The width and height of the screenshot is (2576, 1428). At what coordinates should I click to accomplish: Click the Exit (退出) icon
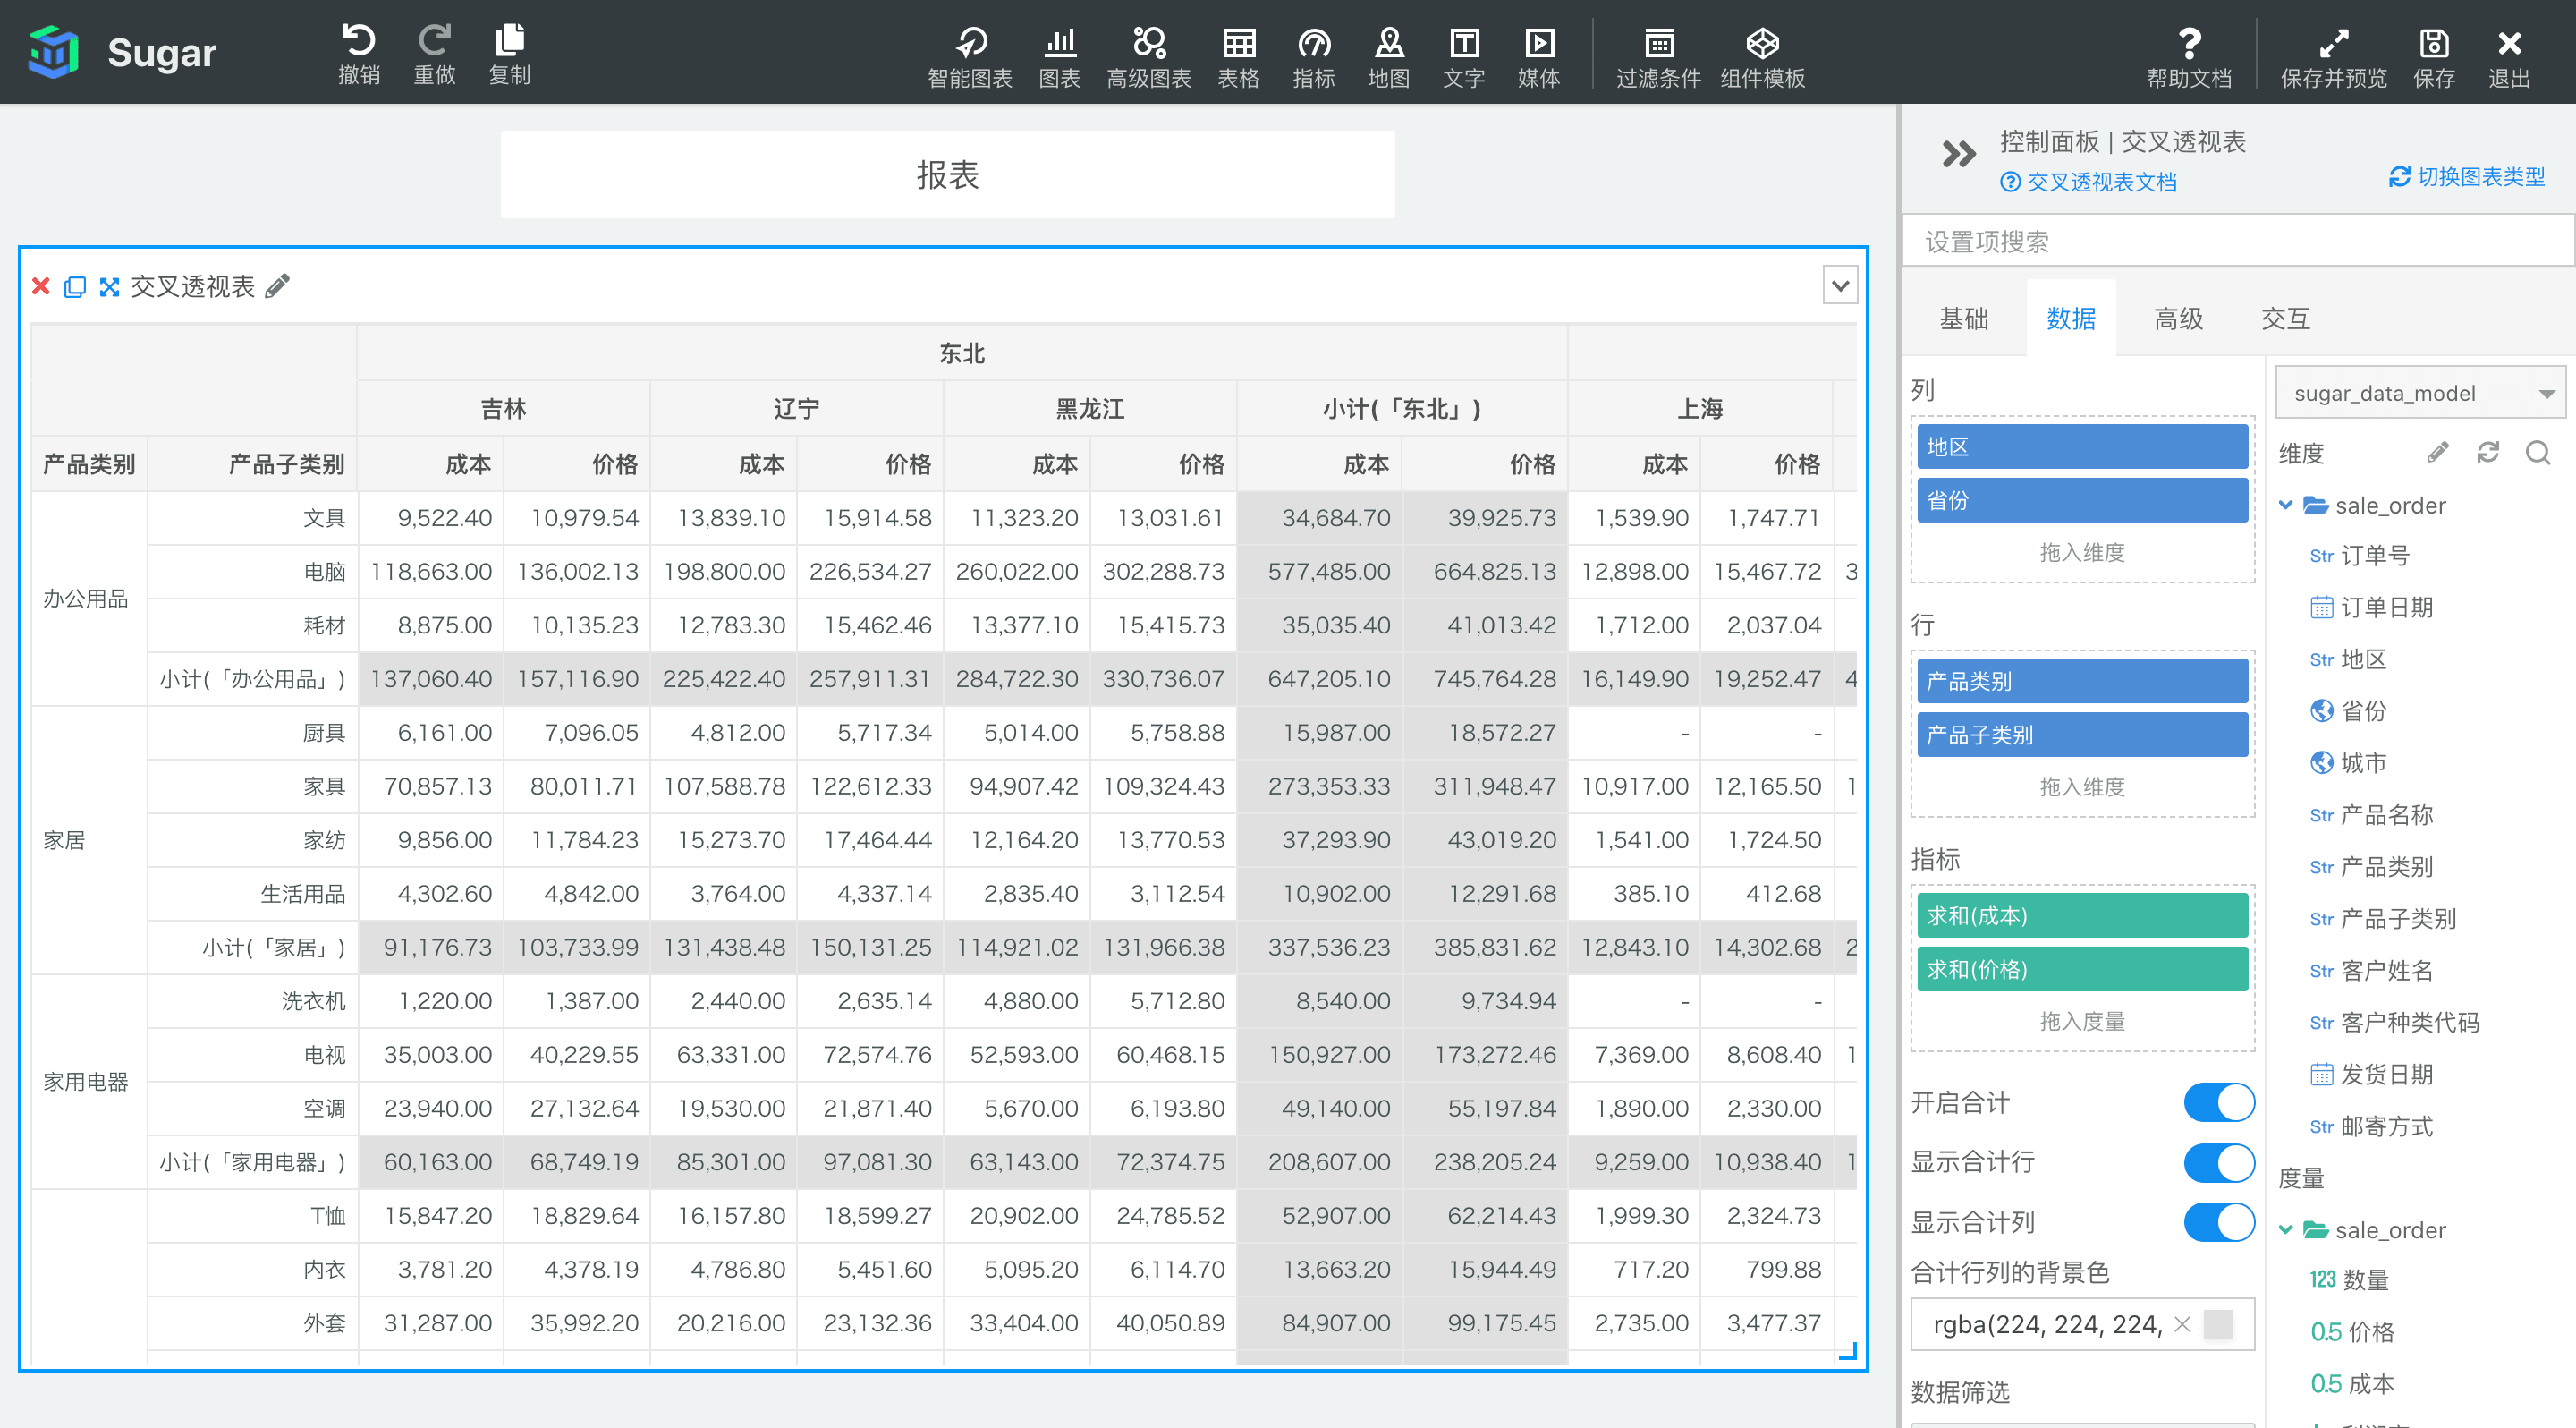[x=2509, y=57]
